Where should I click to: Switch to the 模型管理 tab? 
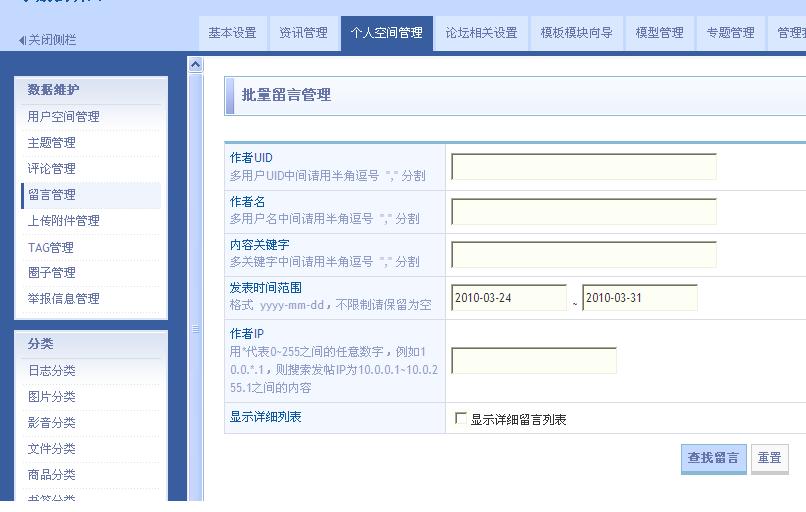(x=660, y=33)
